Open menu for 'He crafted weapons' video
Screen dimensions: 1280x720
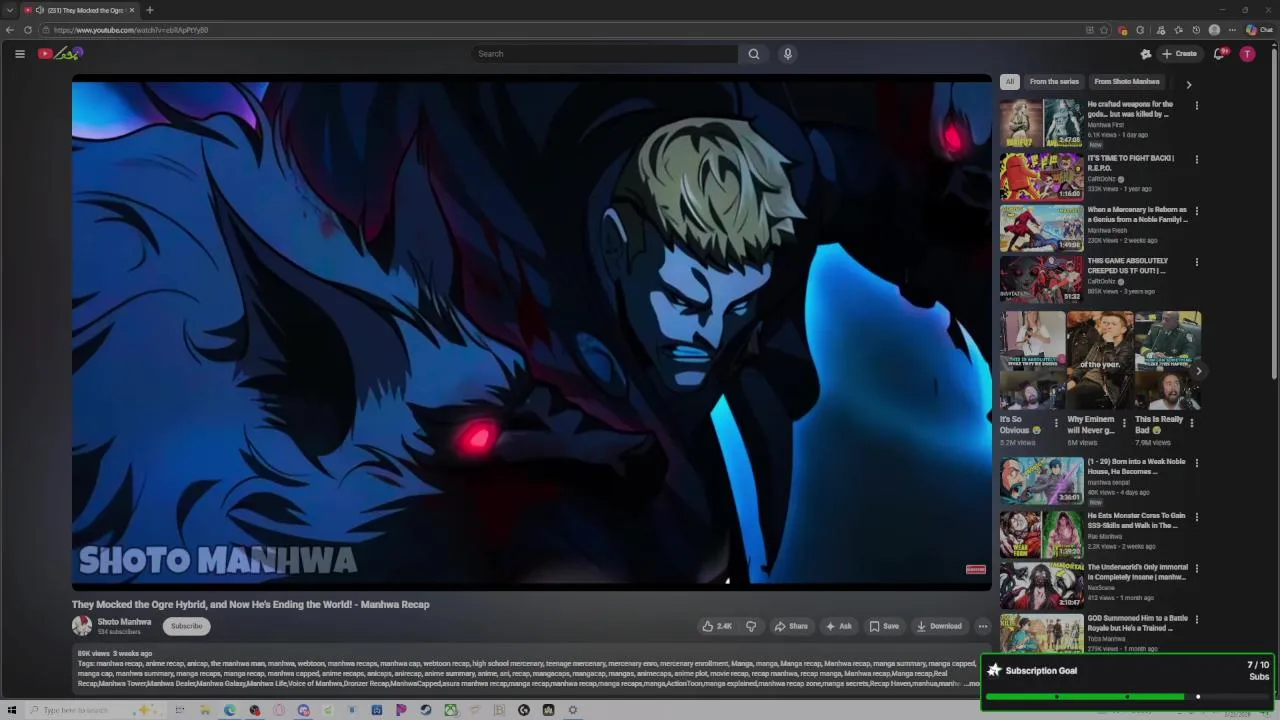click(x=1196, y=105)
